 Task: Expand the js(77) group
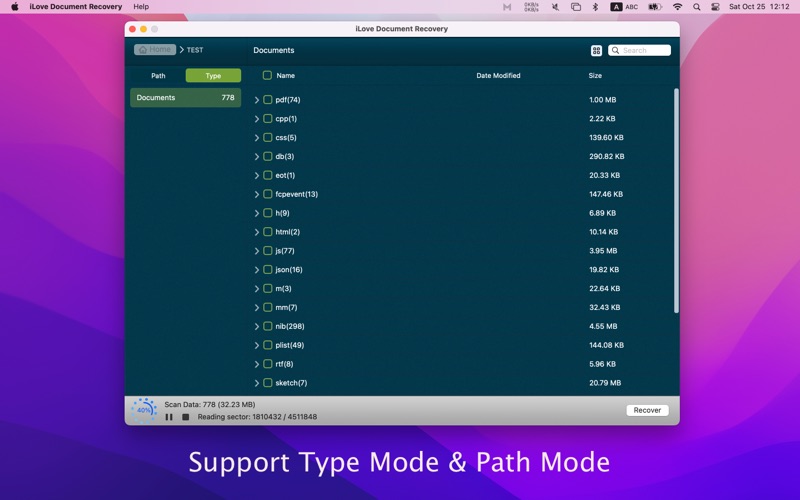click(257, 251)
